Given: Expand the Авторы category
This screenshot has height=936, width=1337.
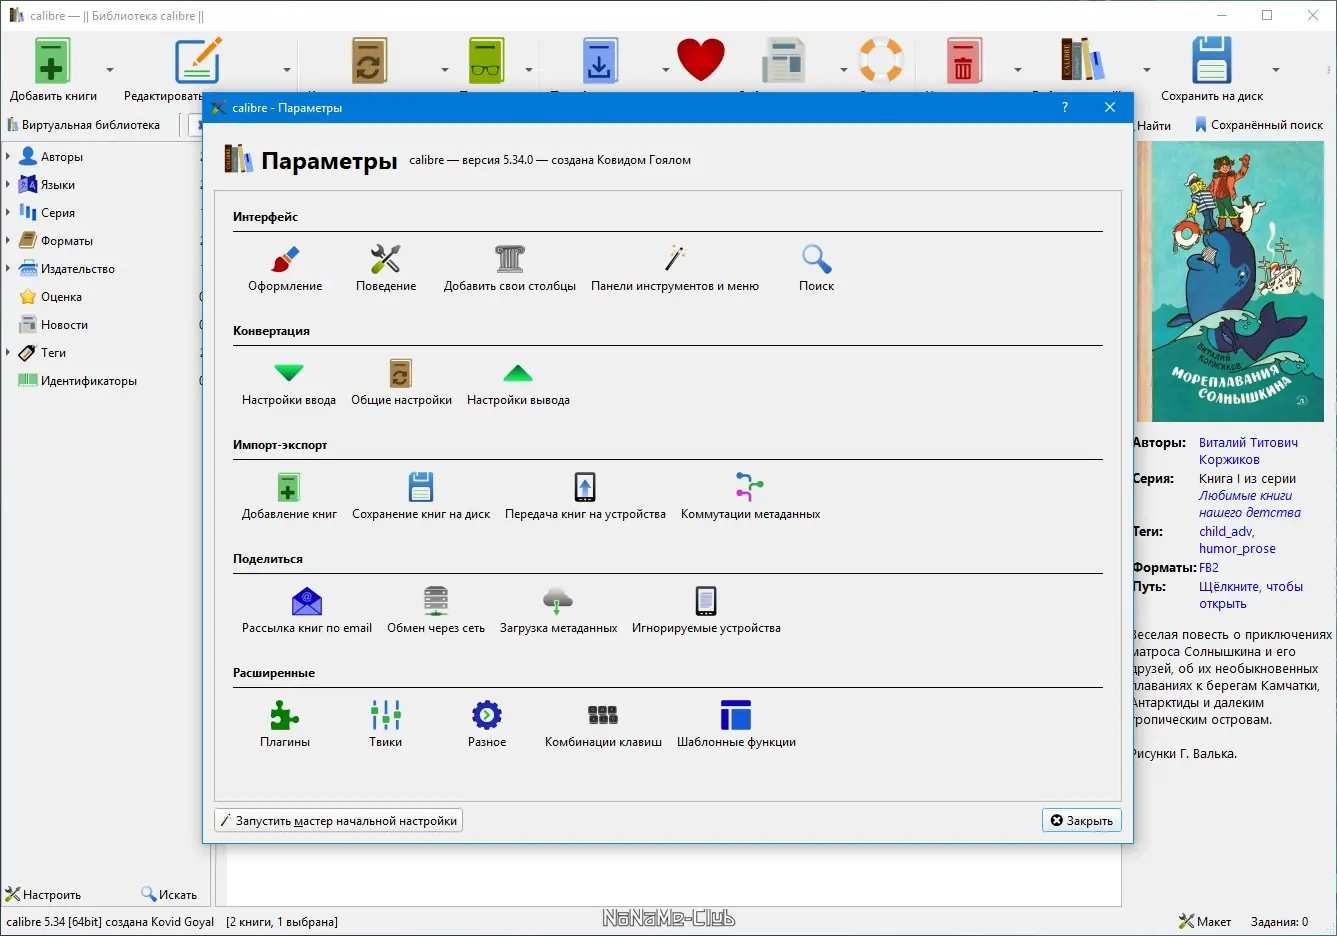Looking at the screenshot, I should pyautogui.click(x=8, y=157).
